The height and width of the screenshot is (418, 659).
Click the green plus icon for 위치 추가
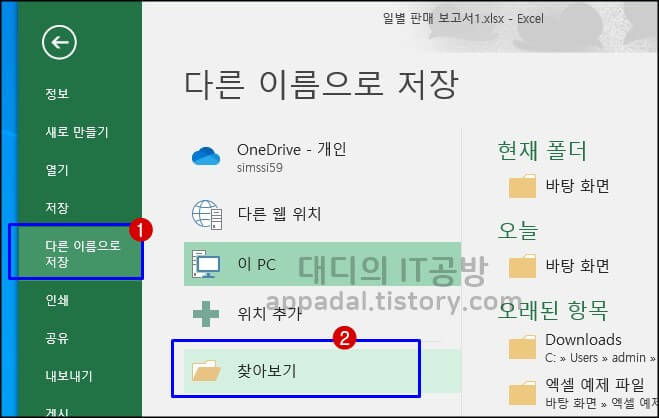click(x=206, y=313)
